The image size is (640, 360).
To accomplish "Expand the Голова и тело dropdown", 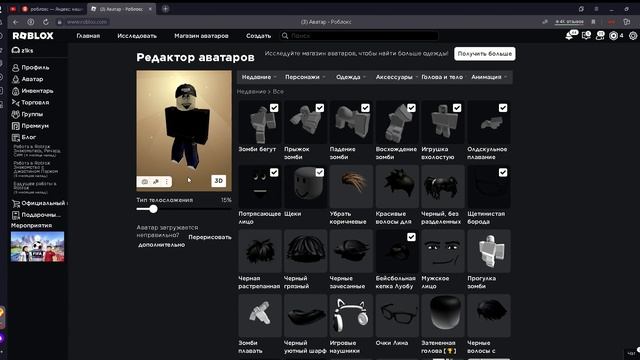I will [x=442, y=77].
